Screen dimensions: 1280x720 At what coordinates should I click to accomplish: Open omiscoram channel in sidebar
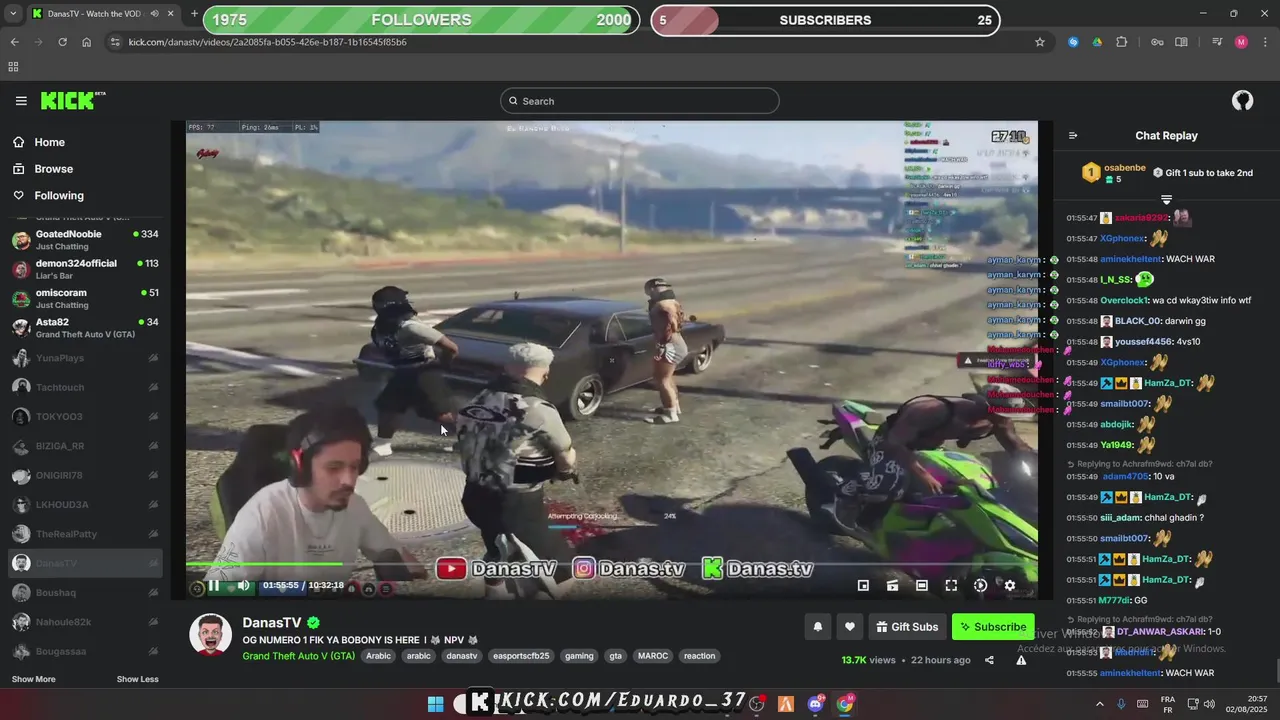pos(85,298)
